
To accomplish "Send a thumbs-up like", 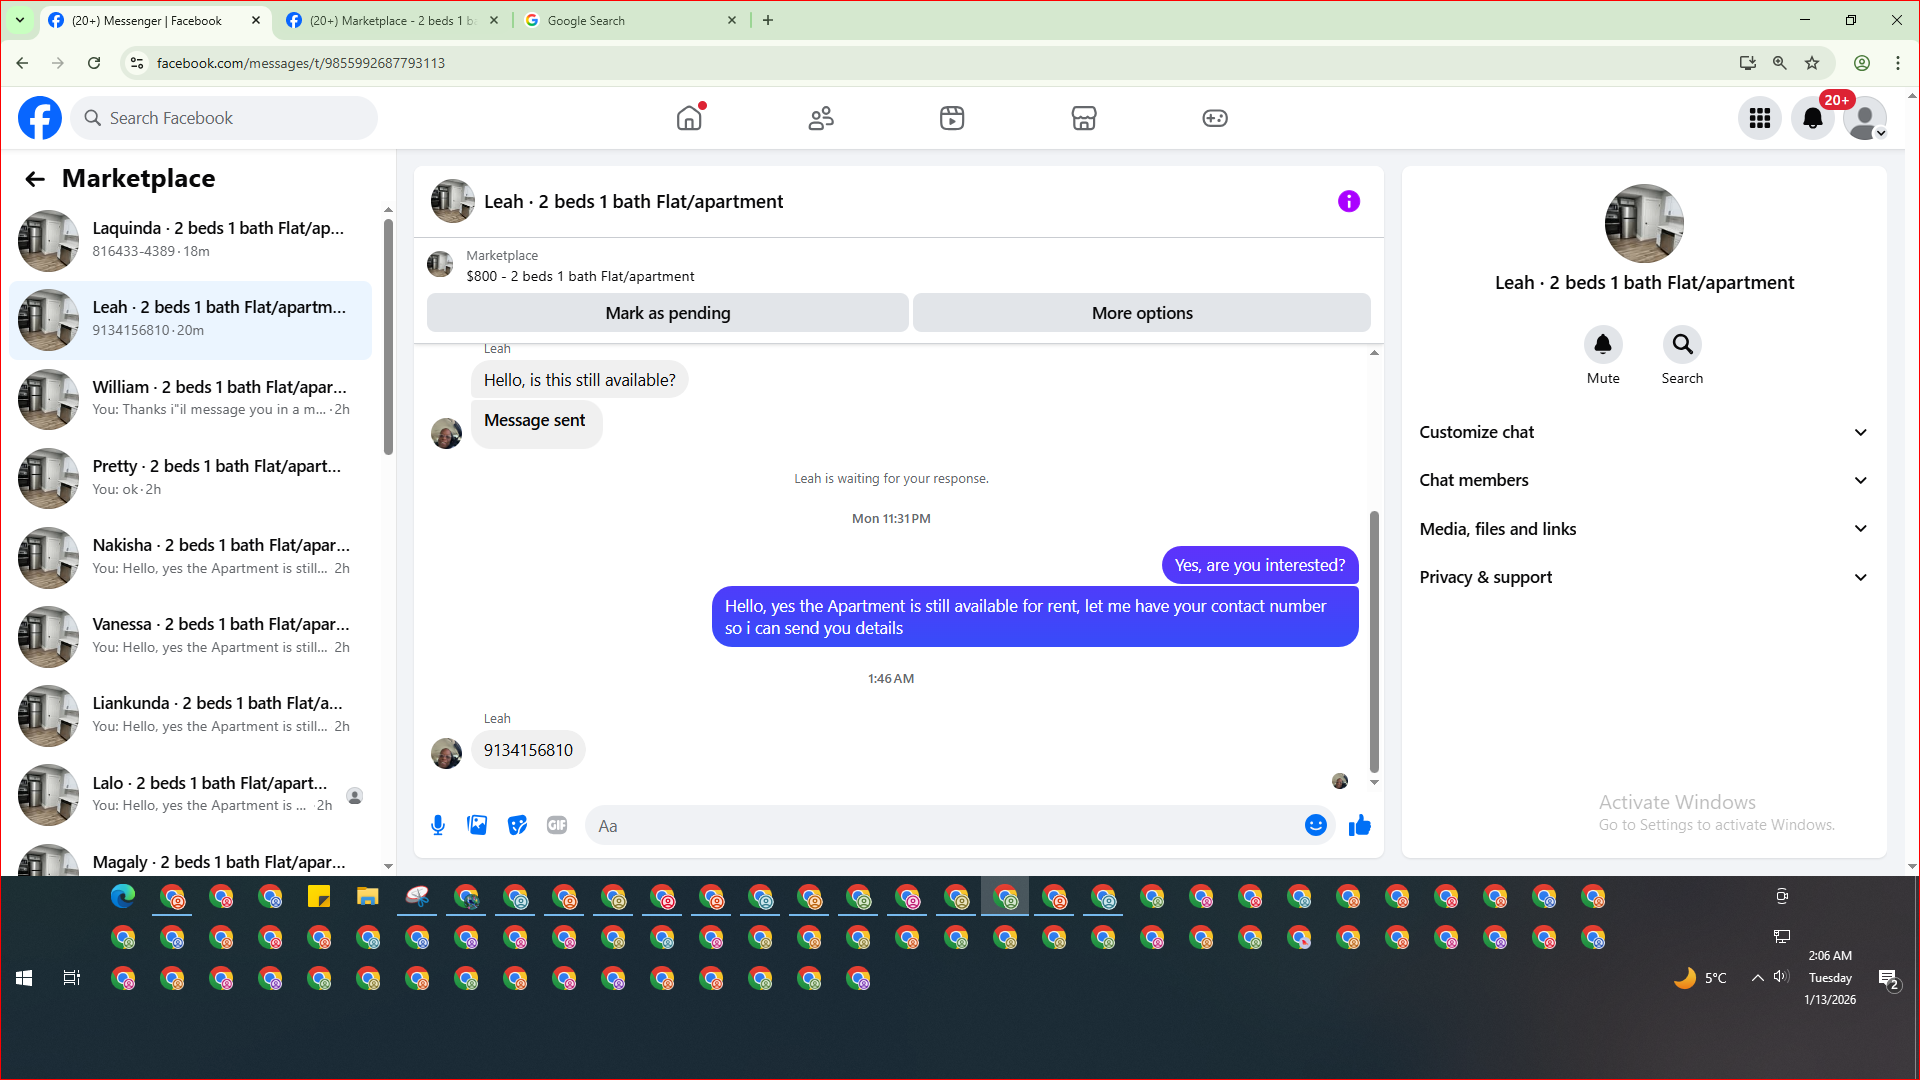I will pos(1359,825).
